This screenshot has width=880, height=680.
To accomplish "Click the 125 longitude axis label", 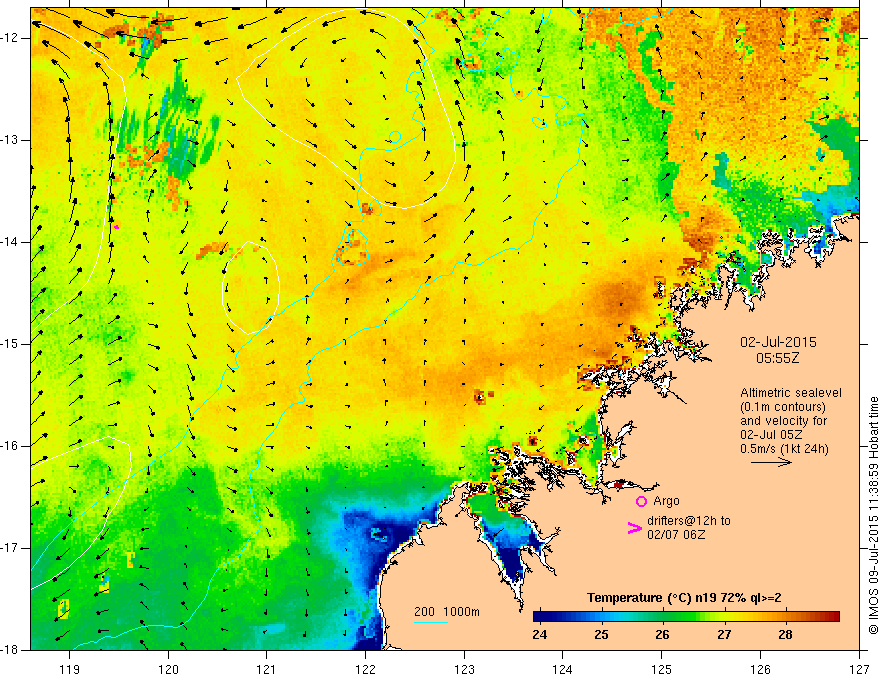I will coord(662,669).
